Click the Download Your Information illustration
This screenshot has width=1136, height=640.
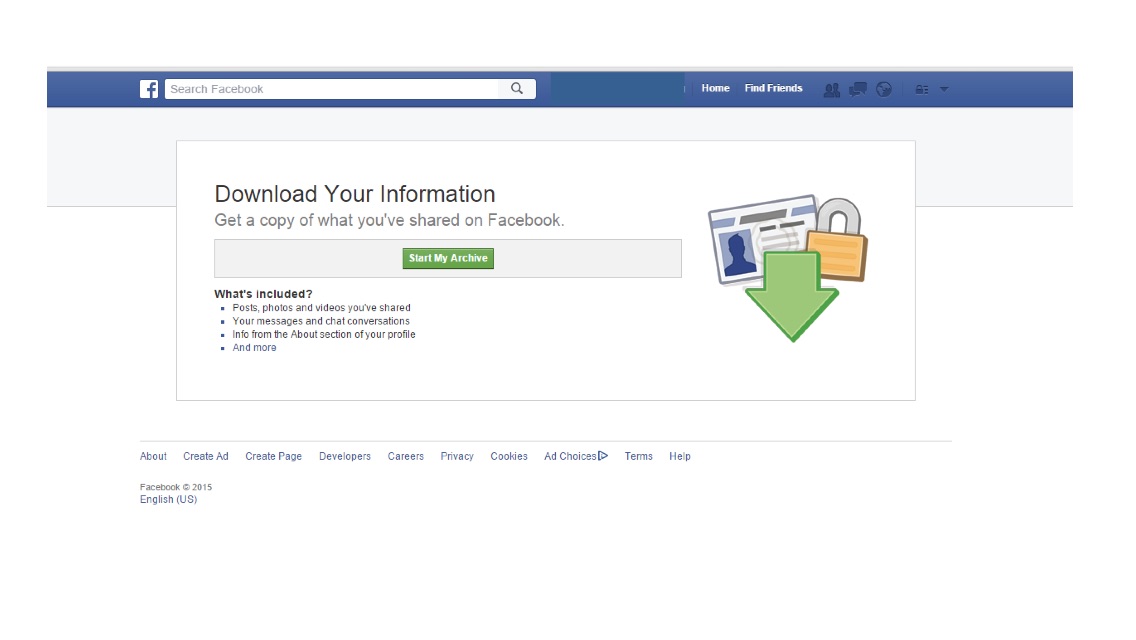click(788, 267)
